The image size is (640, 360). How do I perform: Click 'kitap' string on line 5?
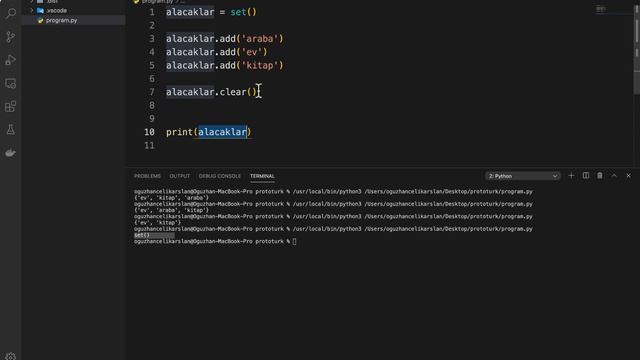[260, 65]
